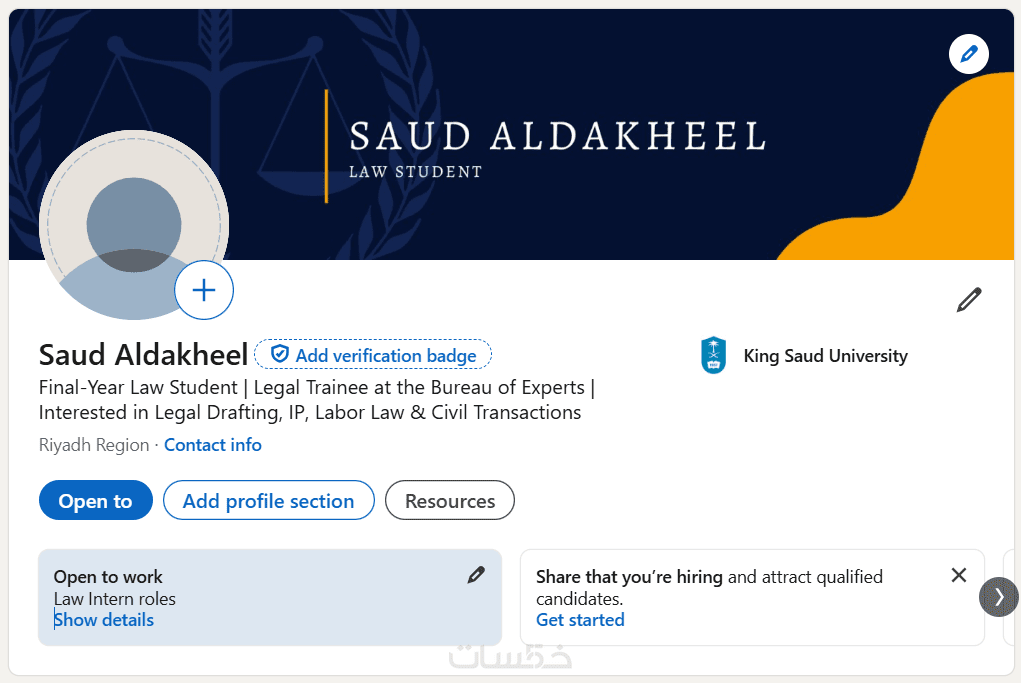This screenshot has height=683, width=1021.
Task: Expand the Add profile section menu
Action: click(268, 501)
